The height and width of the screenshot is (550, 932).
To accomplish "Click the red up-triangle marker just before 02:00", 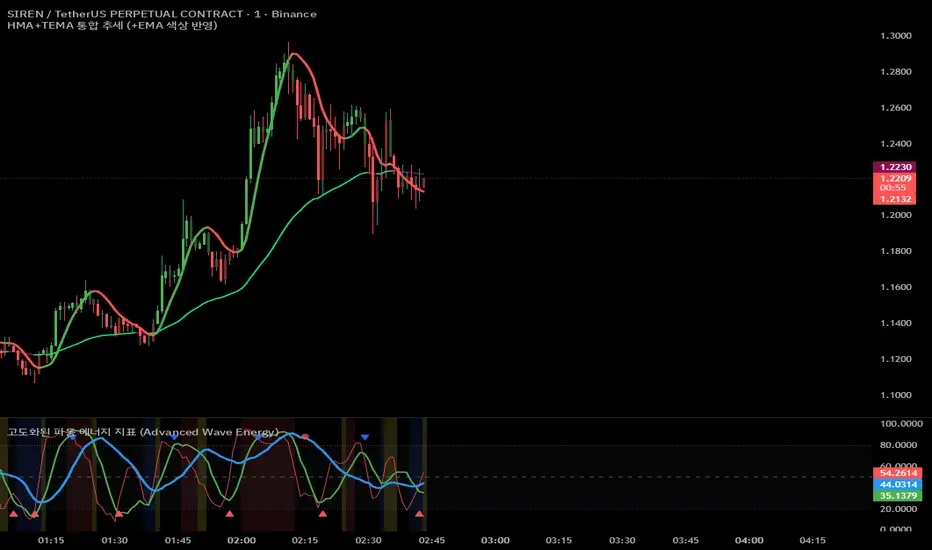I will (229, 513).
